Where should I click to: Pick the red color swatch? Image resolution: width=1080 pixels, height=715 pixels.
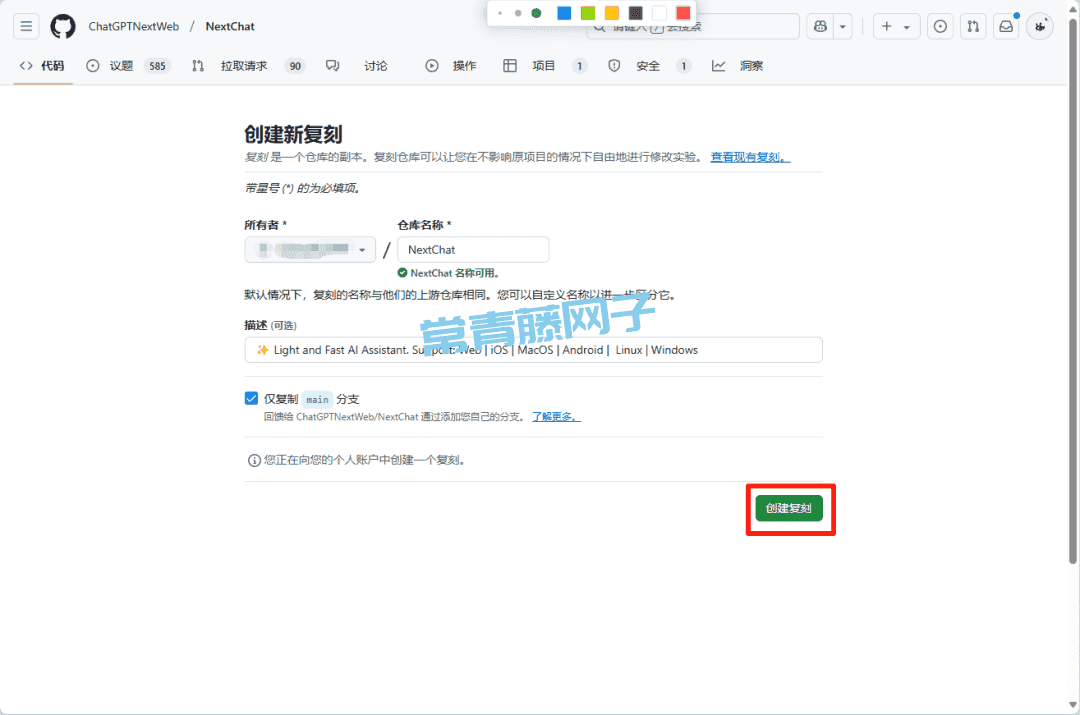click(x=683, y=13)
